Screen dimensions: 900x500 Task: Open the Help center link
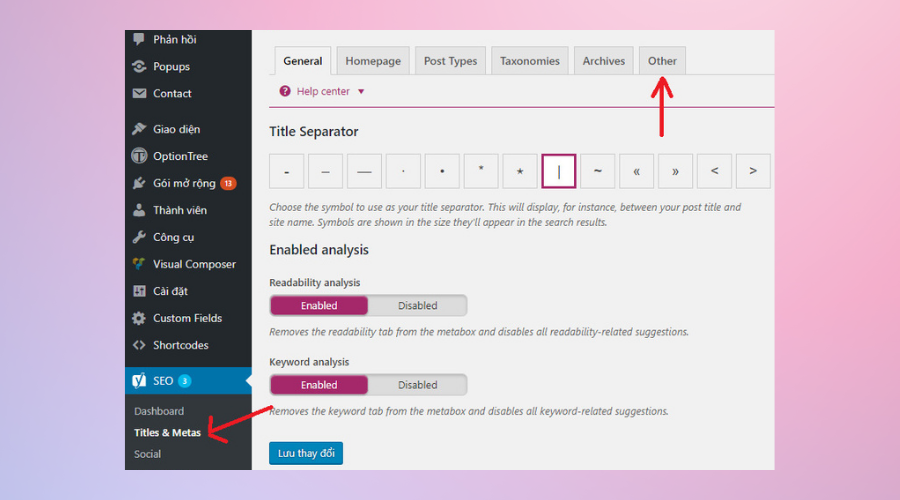(323, 91)
